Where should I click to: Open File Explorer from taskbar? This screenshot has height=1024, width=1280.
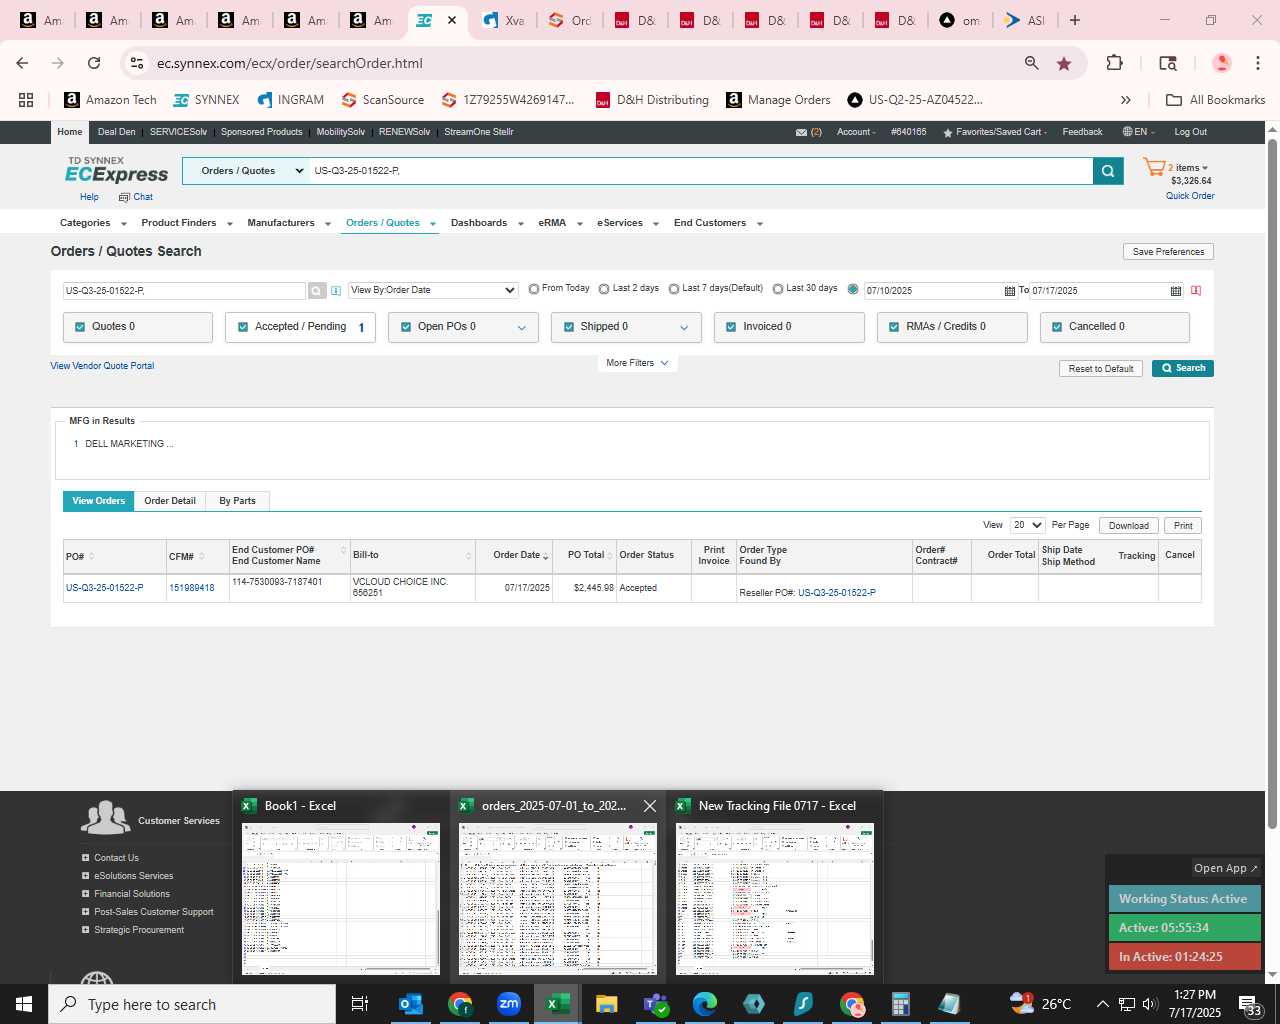coord(607,1004)
